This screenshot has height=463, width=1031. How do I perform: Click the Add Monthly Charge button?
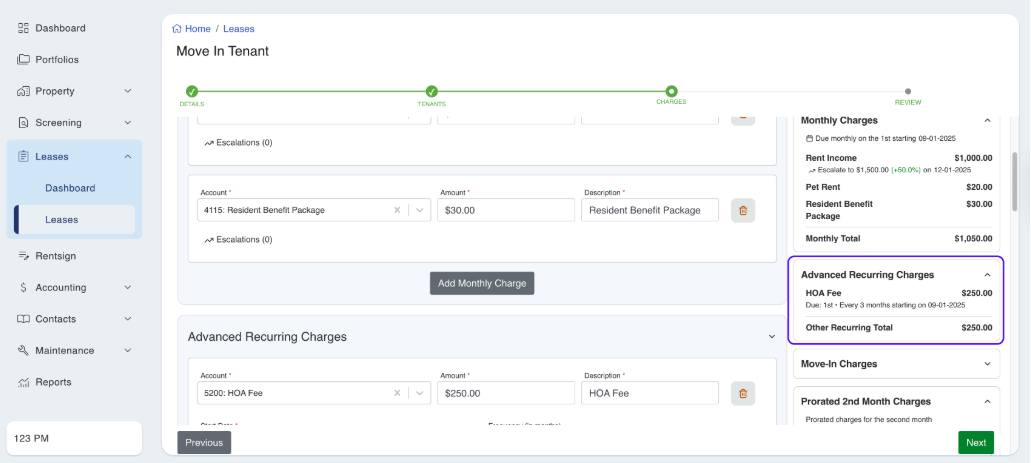482,283
